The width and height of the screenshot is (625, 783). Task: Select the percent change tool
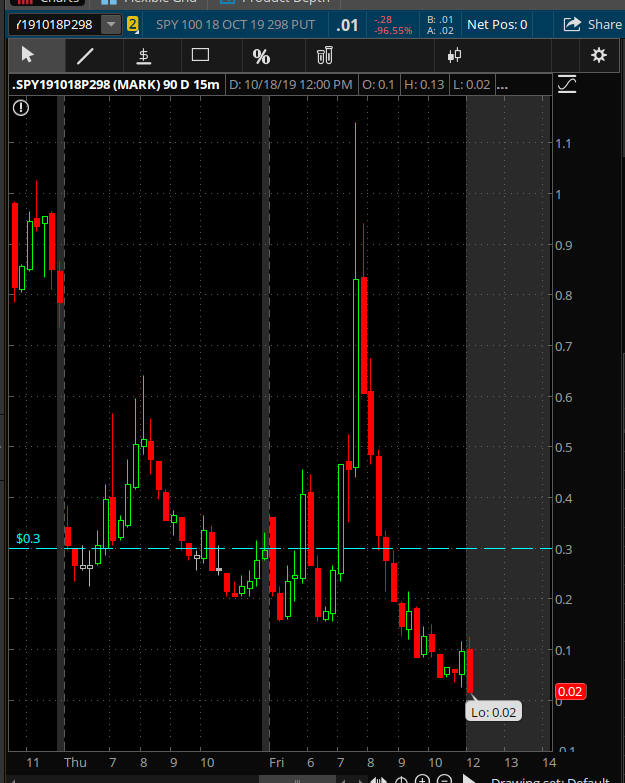[x=261, y=56]
